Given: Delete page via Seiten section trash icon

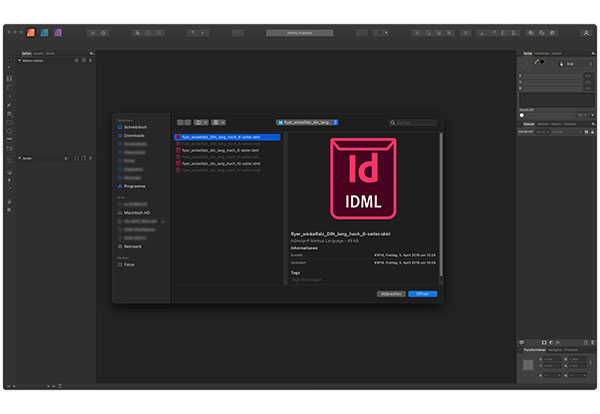Looking at the screenshot, I should point(90,158).
